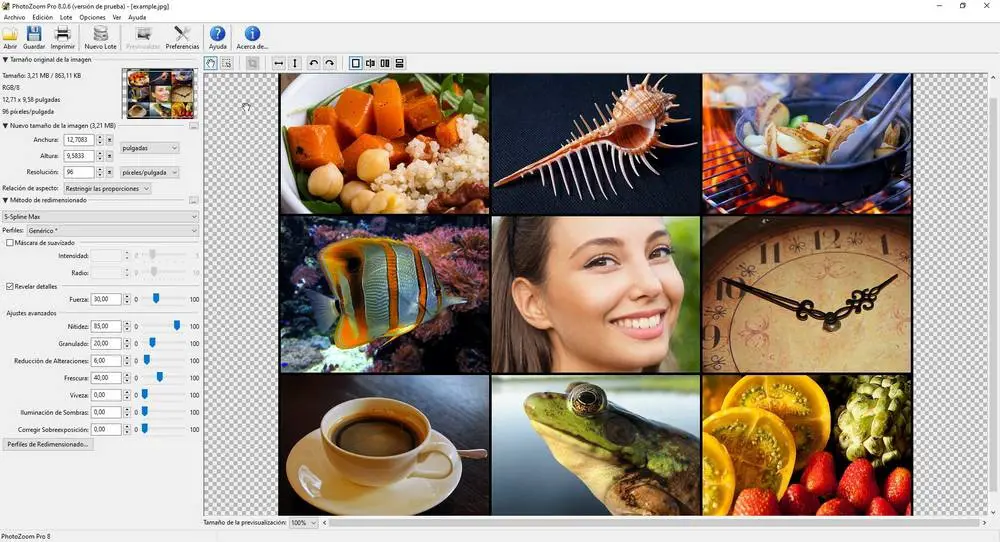Click the Guardar floppy disk icon
Screen dimensions: 1000x542
[x=34, y=34]
